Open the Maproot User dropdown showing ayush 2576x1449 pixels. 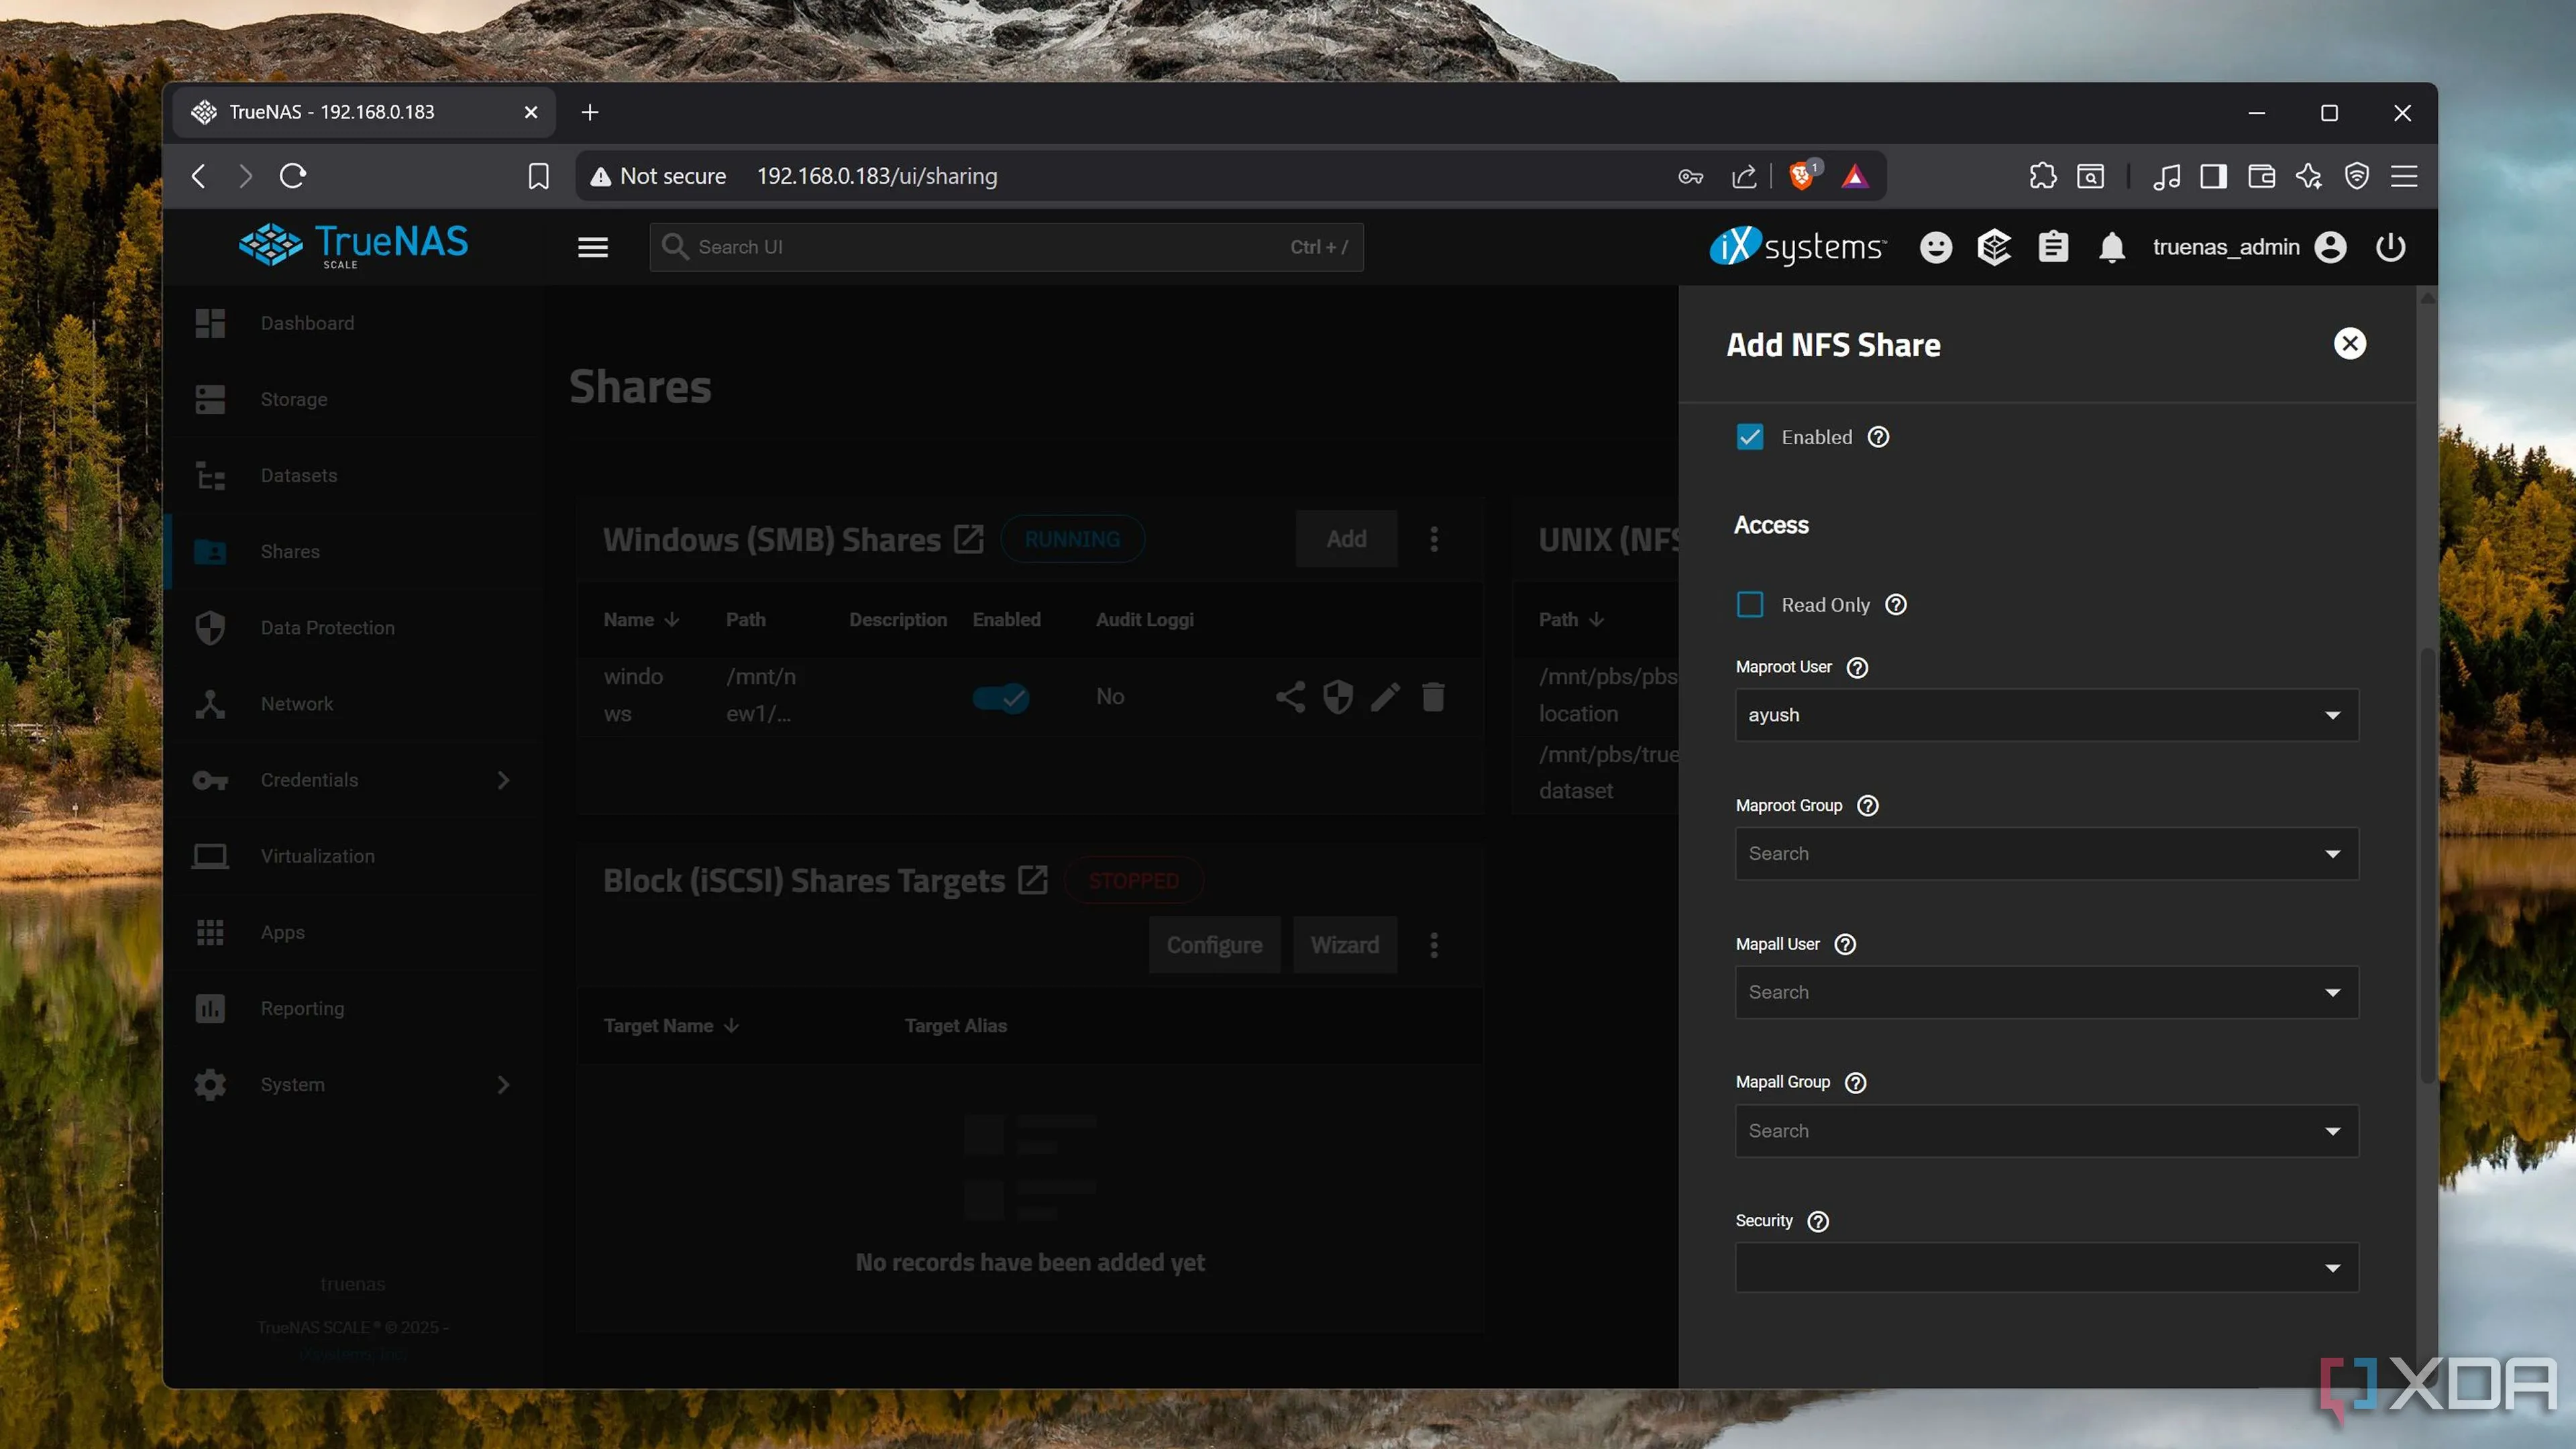tap(2046, 715)
